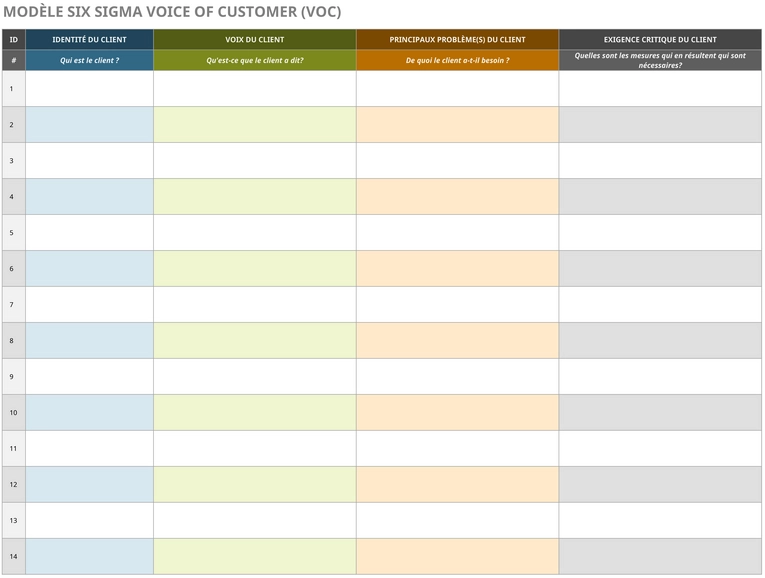The image size is (765, 578).
Task: Select row number 12 cell
Action: click(x=14, y=484)
